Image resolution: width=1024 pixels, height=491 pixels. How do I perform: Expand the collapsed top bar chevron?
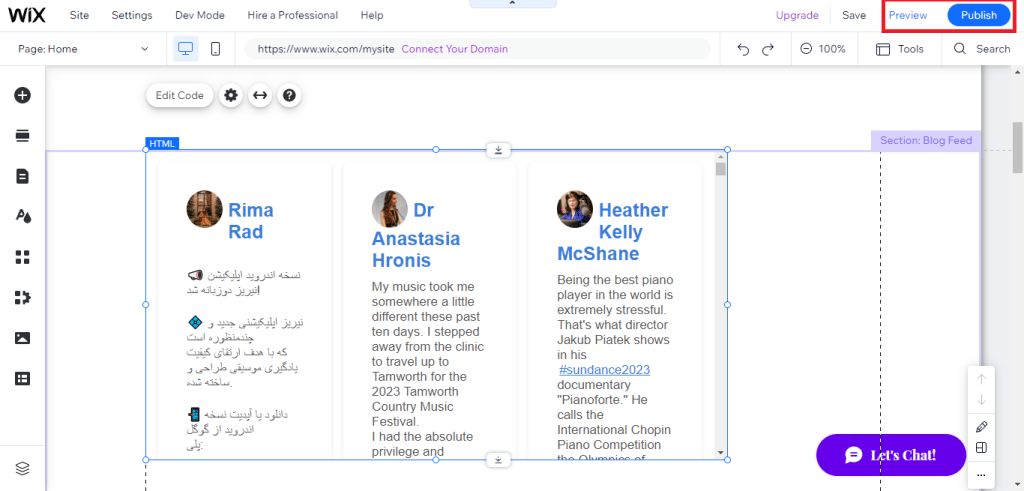(x=511, y=4)
